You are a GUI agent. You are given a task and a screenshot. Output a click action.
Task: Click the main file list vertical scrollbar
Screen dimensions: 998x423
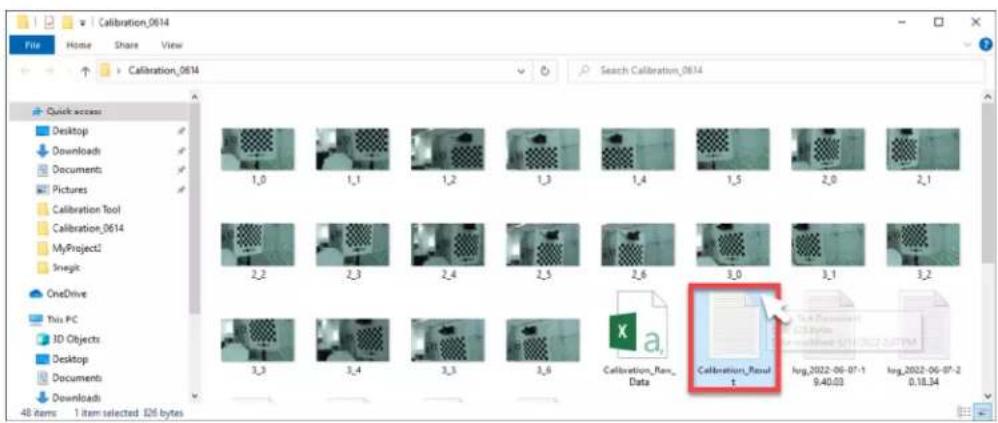987,242
